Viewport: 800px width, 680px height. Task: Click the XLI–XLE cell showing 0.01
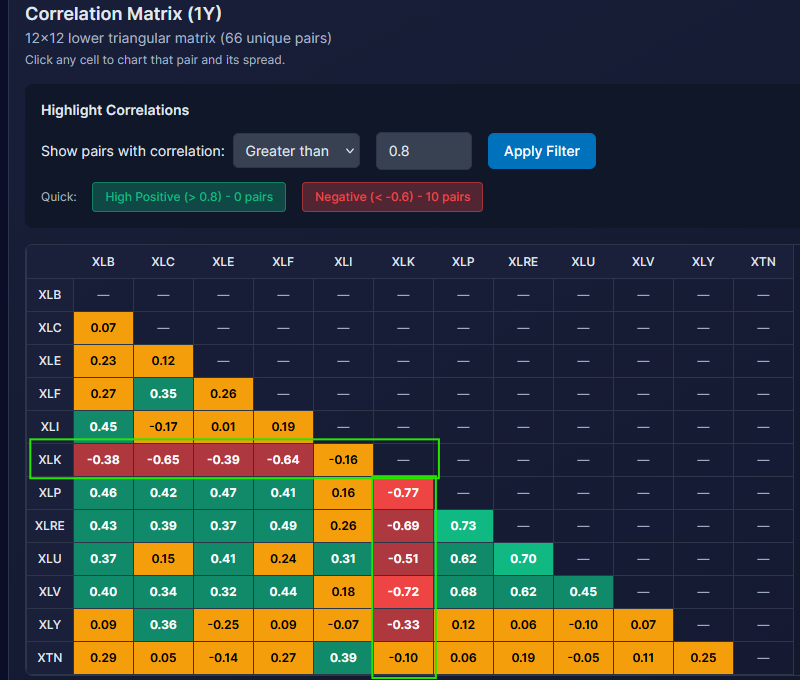(x=223, y=427)
